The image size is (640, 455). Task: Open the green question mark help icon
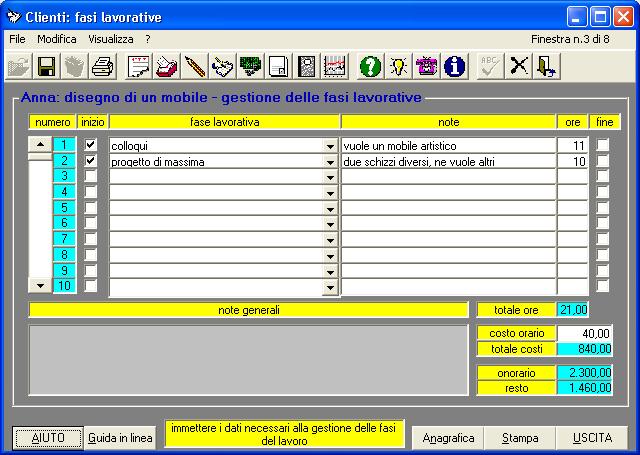coord(370,66)
